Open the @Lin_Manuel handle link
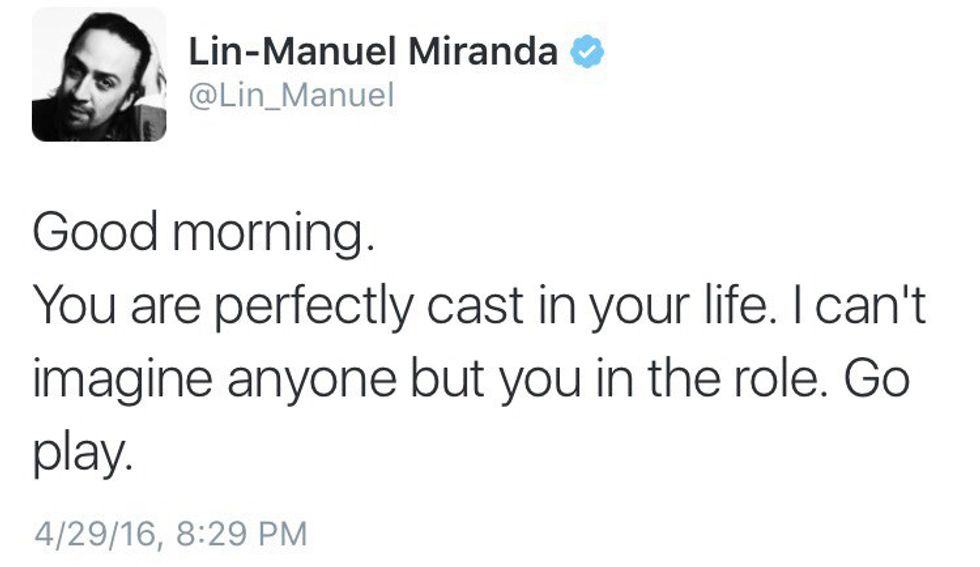Image resolution: width=980 pixels, height=567 pixels. point(291,96)
